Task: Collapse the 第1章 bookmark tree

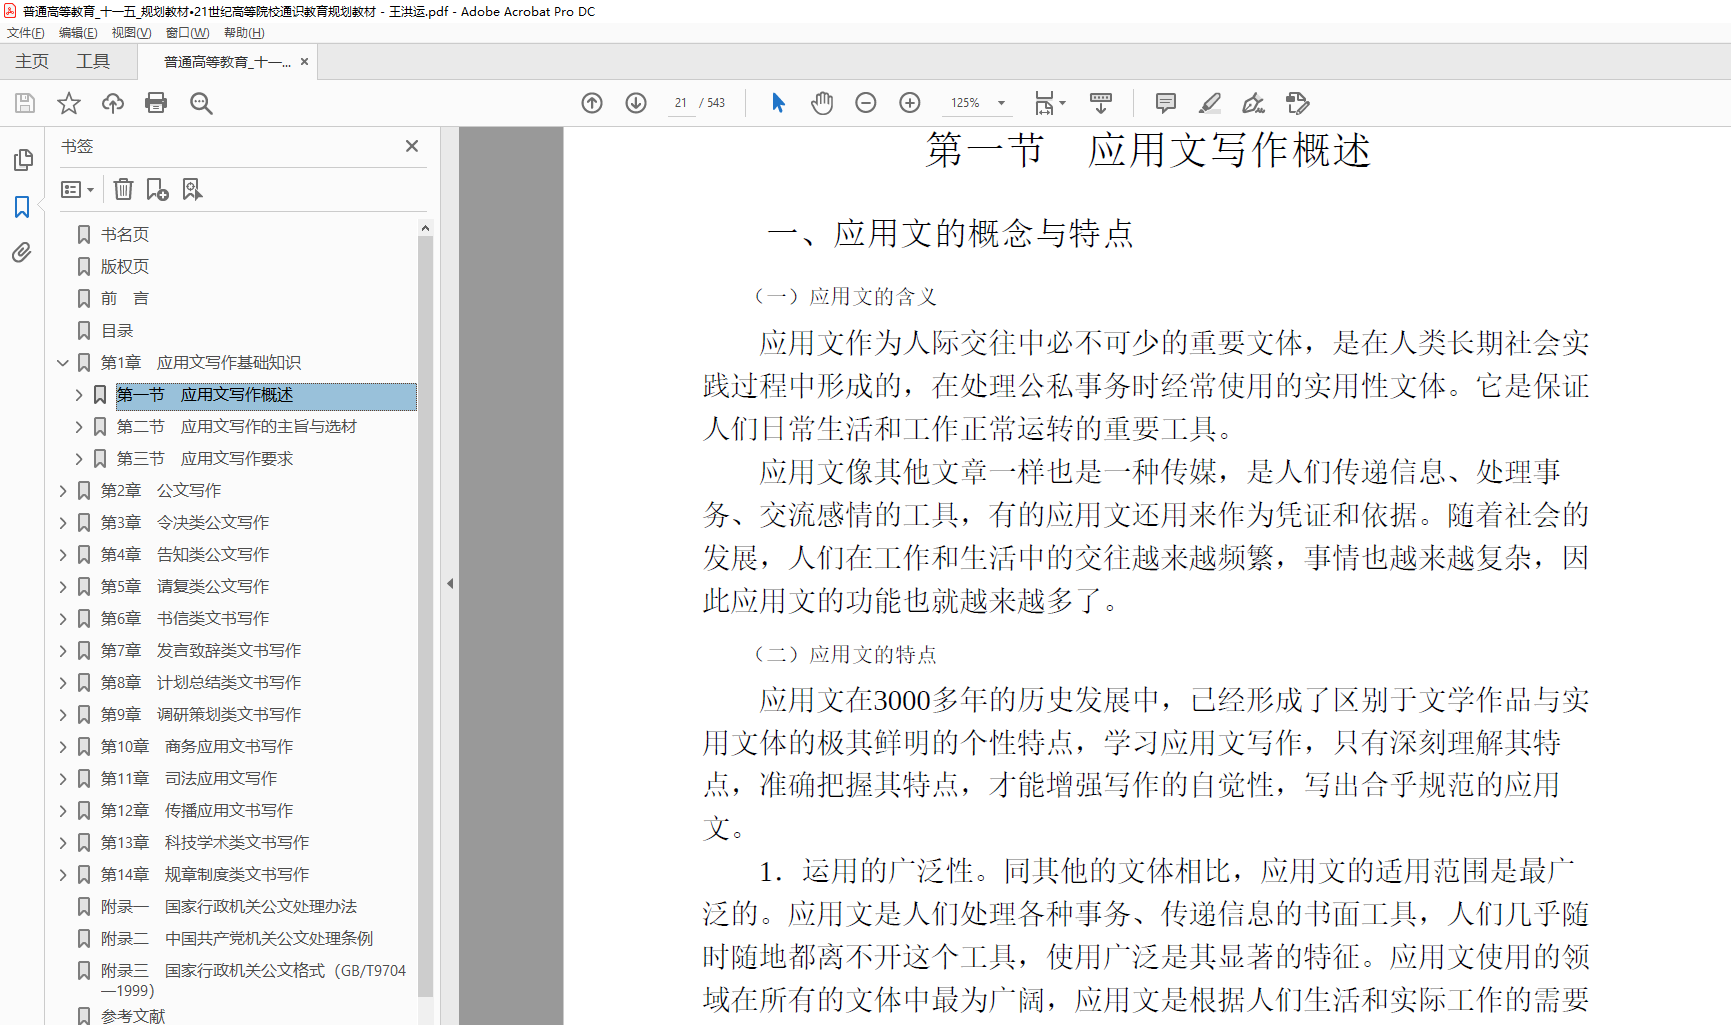Action: 63,362
